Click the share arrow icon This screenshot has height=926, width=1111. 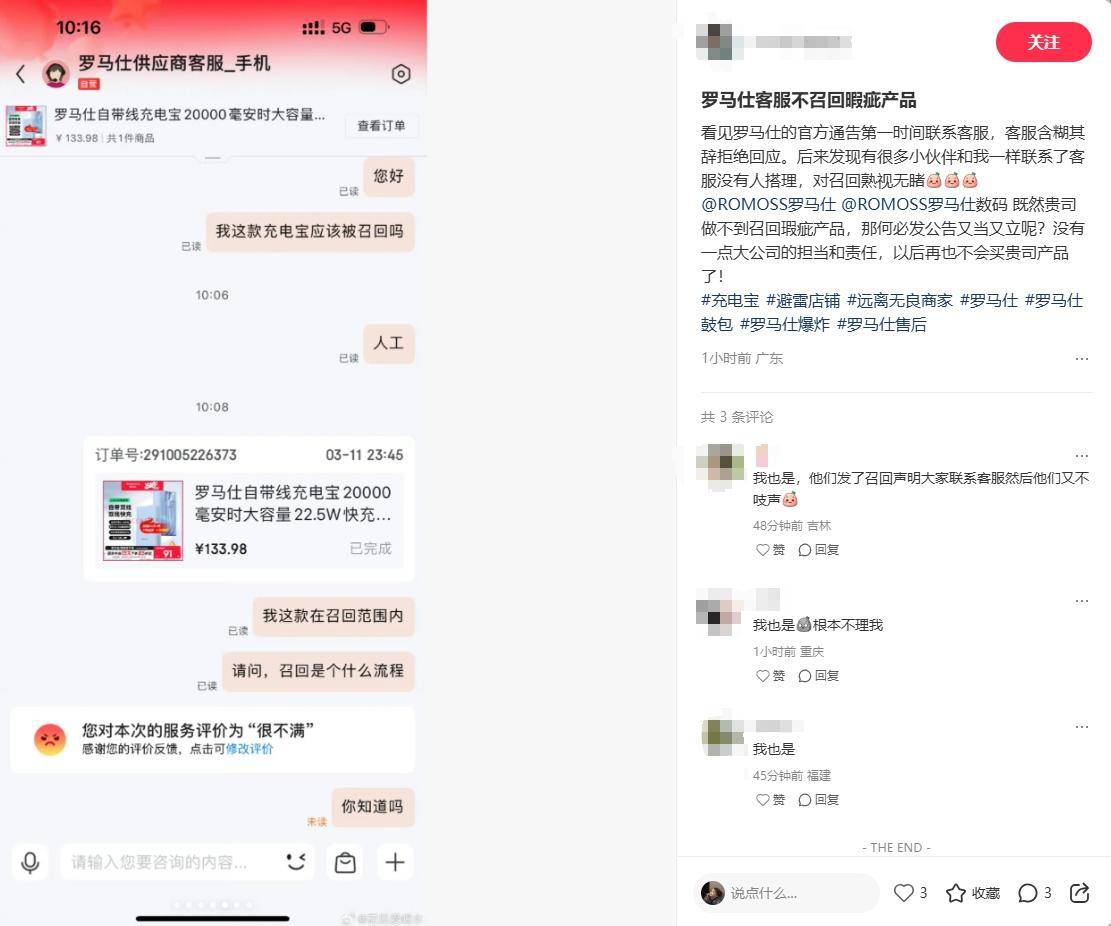1079,893
